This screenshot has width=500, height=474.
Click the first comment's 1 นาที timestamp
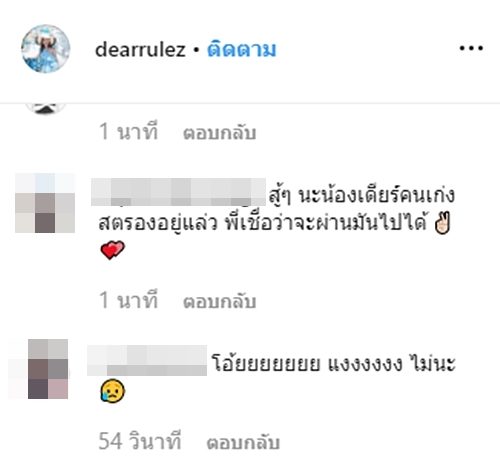click(x=128, y=132)
